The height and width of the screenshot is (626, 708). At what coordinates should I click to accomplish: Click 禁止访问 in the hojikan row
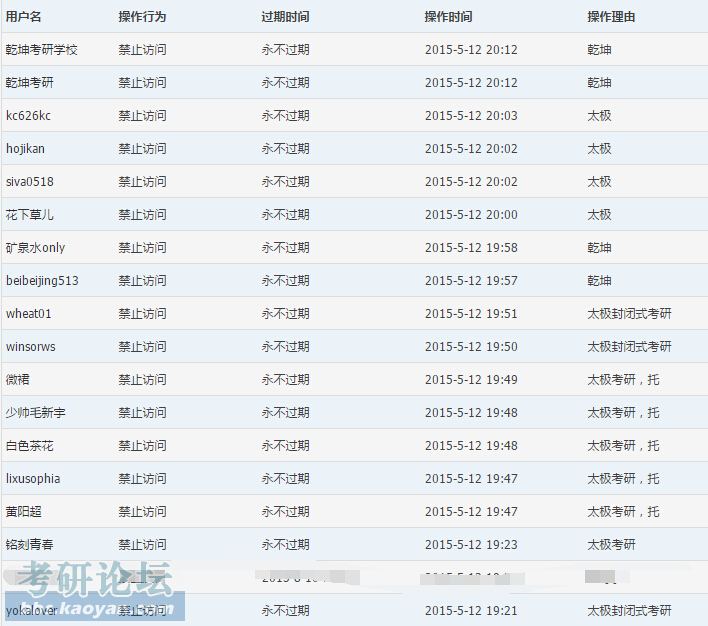[x=142, y=149]
